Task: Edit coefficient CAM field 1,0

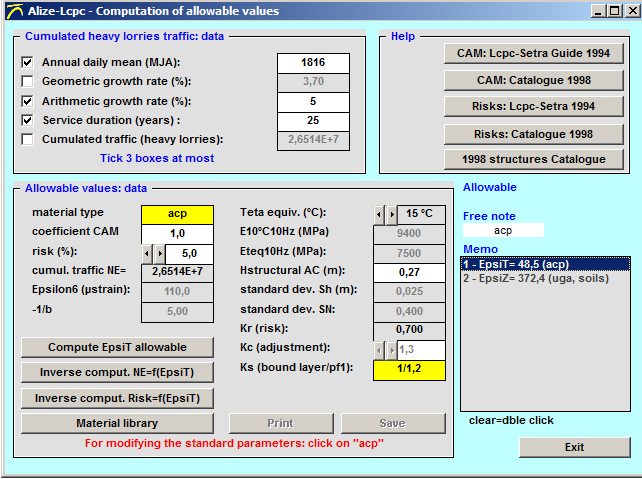Action: [177, 234]
